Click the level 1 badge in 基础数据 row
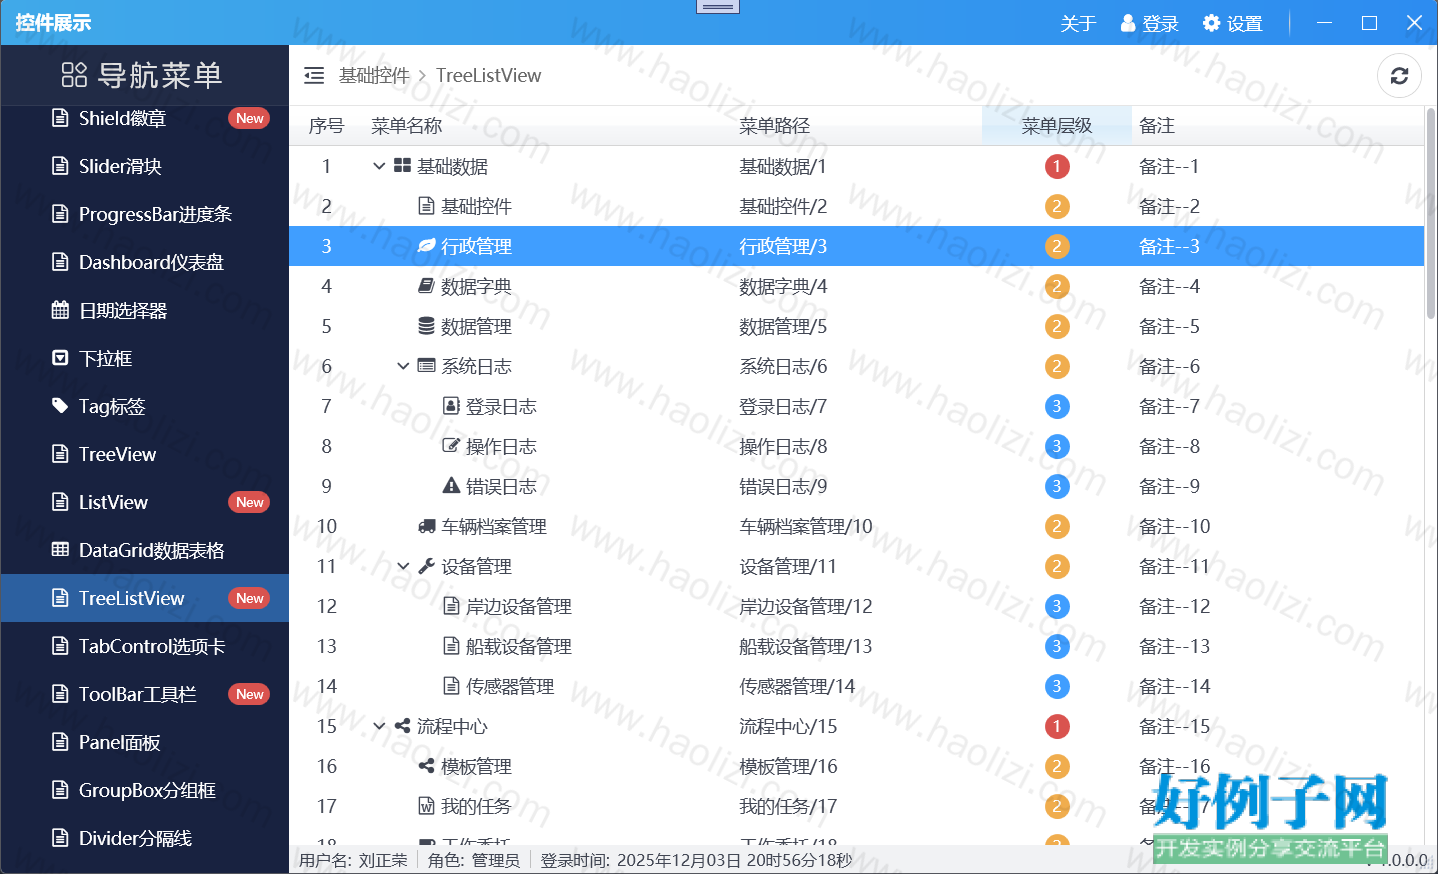Screen dimensions: 1438x874 tap(1057, 166)
